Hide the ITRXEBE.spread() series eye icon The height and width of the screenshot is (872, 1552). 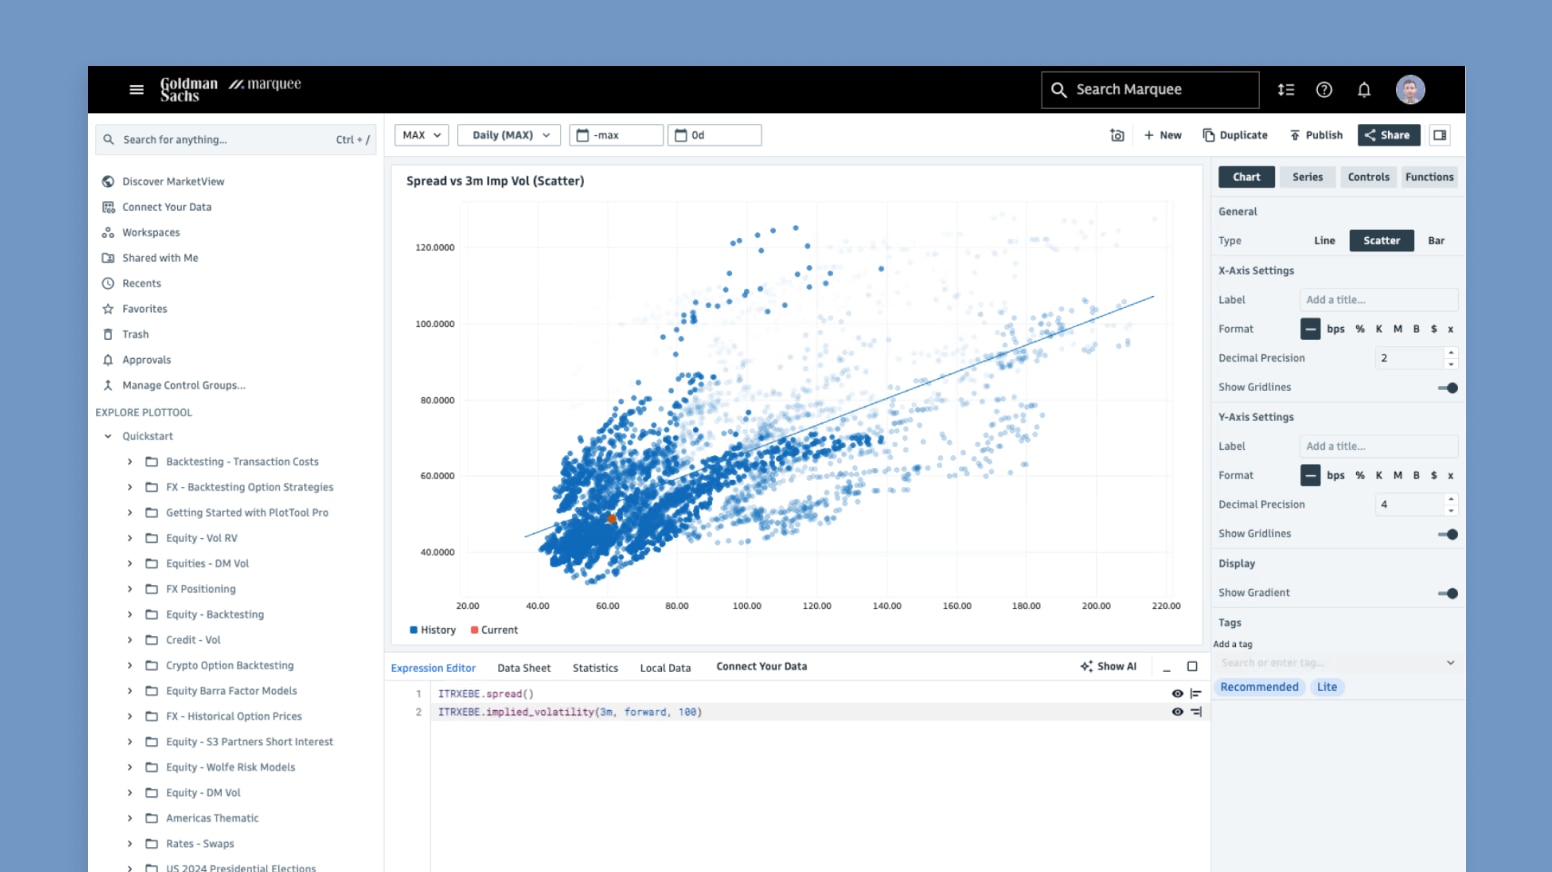click(x=1177, y=694)
